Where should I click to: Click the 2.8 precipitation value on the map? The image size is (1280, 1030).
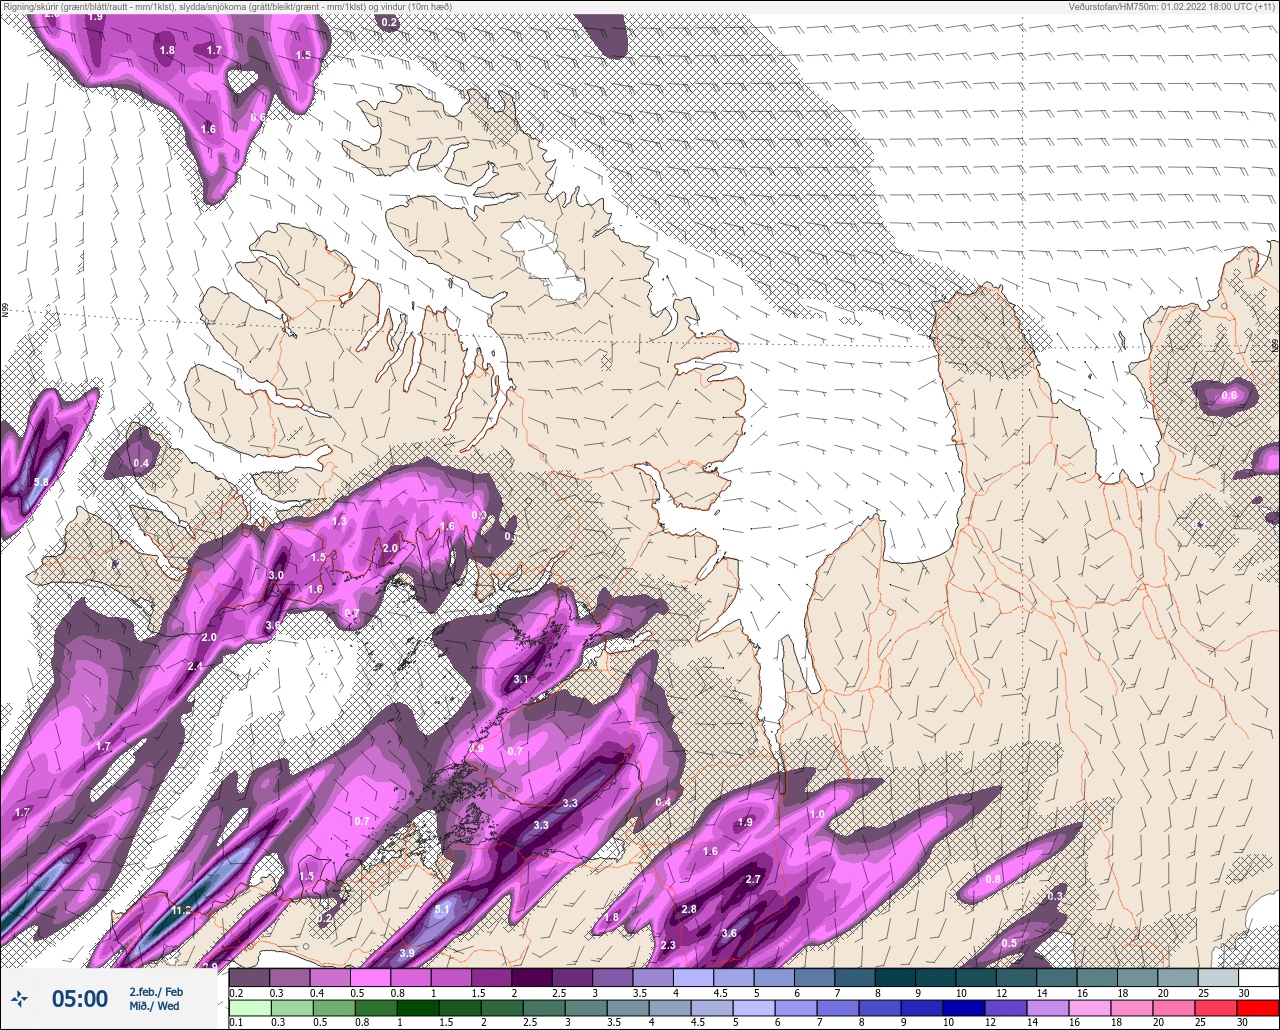tap(688, 909)
